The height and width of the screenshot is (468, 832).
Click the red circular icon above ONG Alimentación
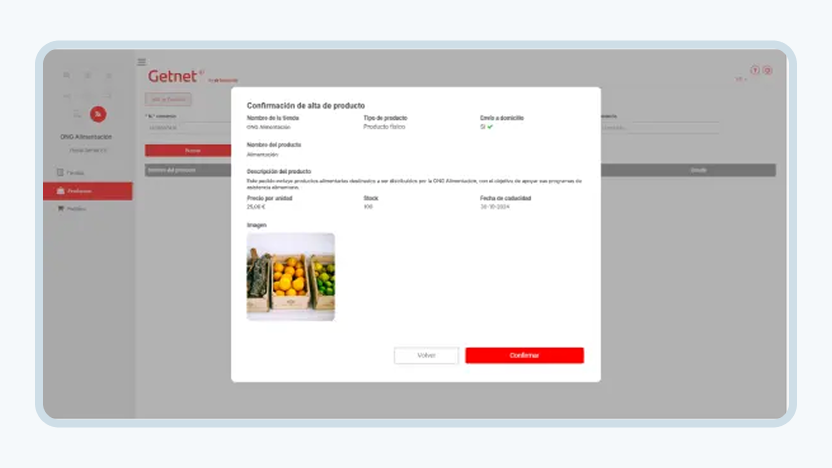[98, 114]
